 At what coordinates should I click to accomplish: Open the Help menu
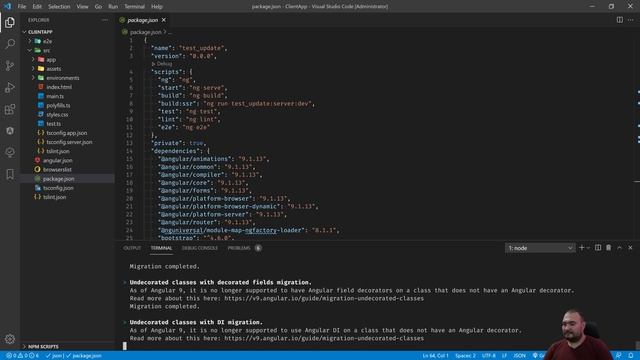point(157,7)
